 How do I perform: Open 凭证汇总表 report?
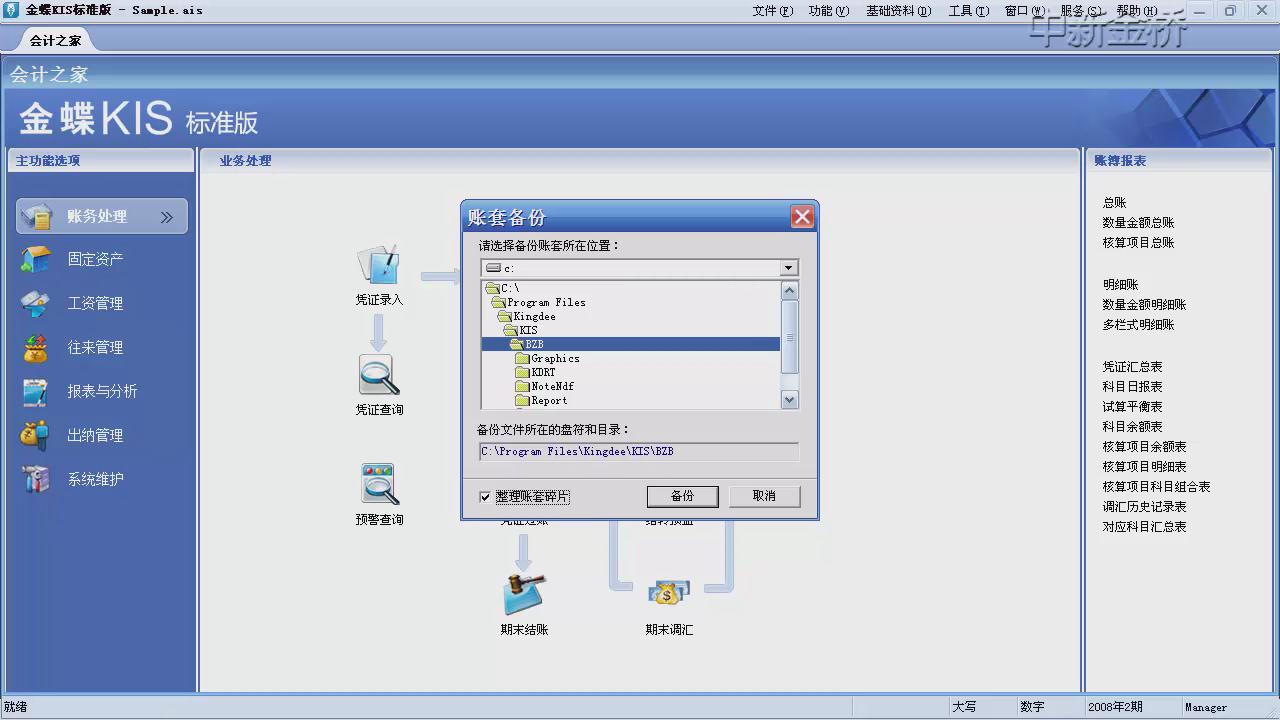click(x=1132, y=367)
